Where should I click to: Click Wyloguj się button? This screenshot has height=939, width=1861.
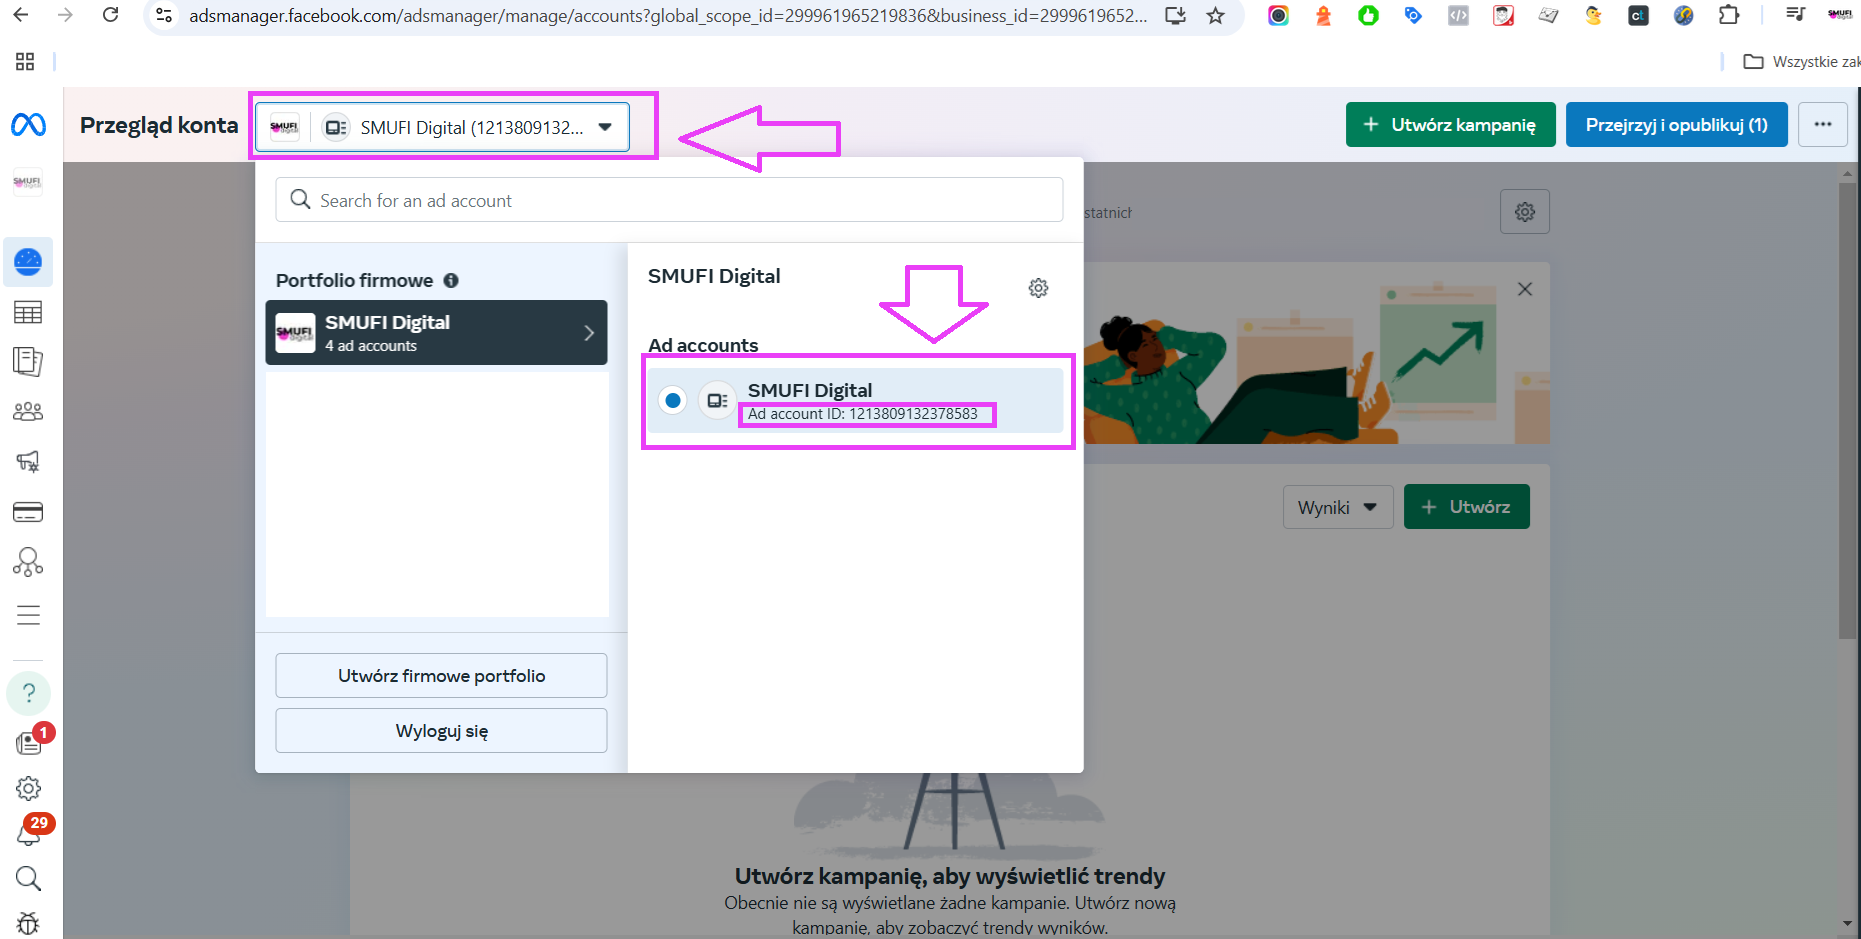[x=441, y=731]
